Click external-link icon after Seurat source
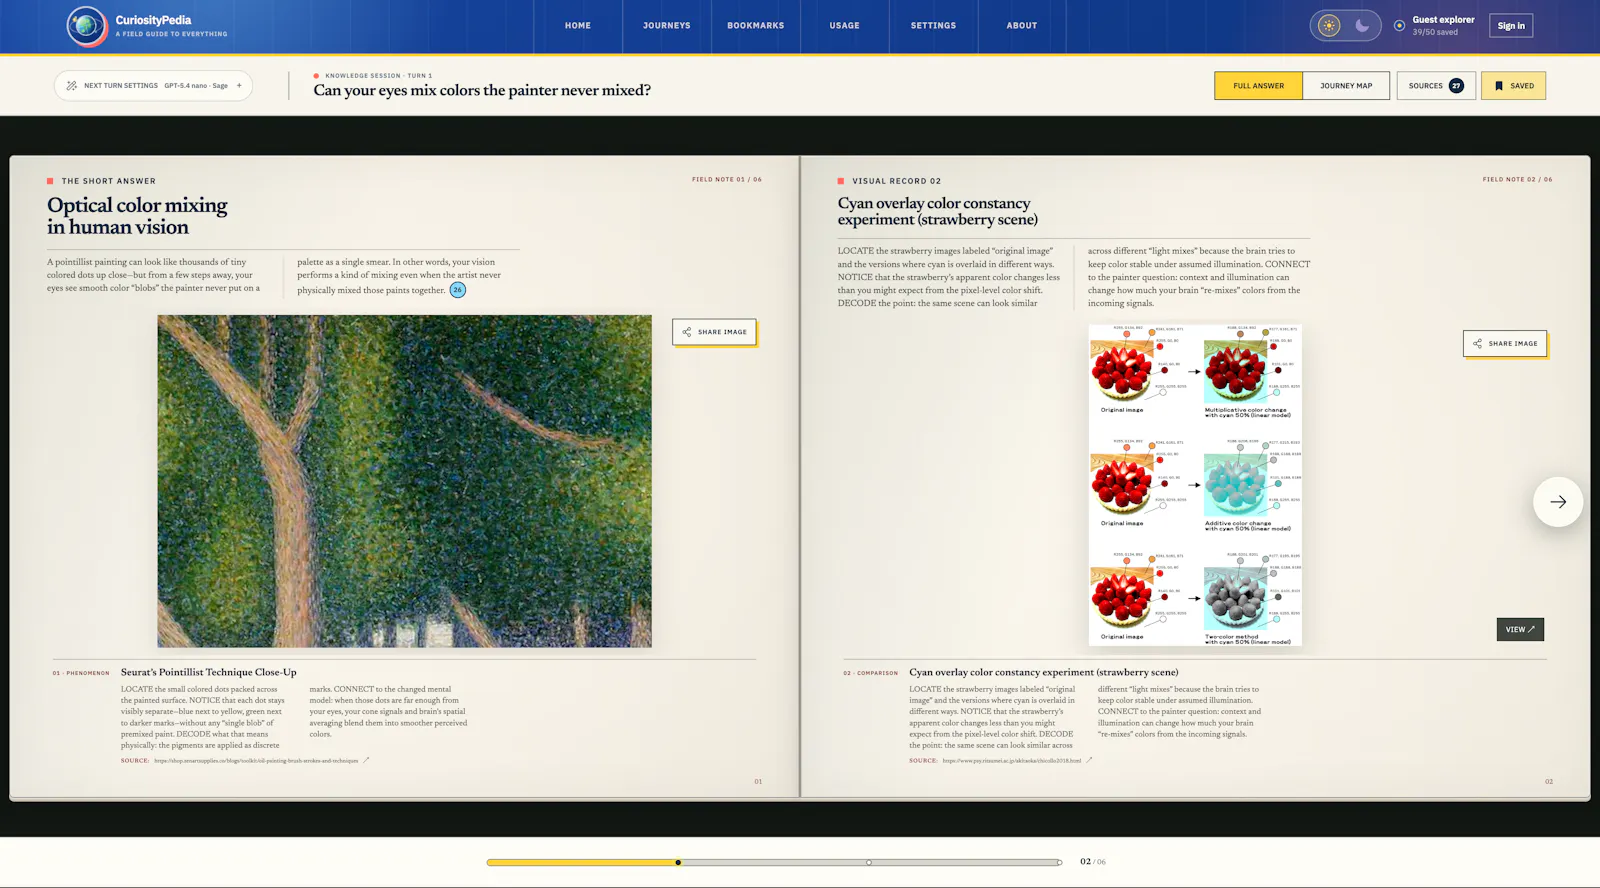Screen dimensions: 1600x888 pos(366,760)
